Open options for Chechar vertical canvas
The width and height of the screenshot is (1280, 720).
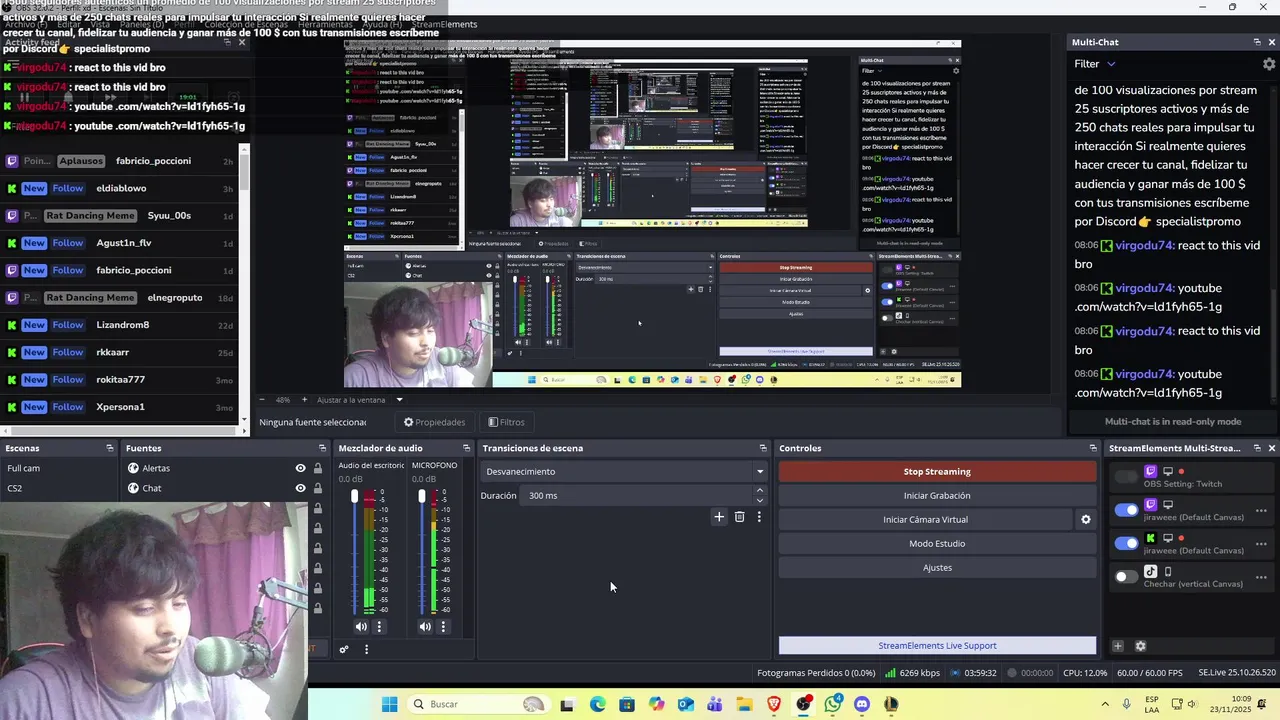[1261, 577]
